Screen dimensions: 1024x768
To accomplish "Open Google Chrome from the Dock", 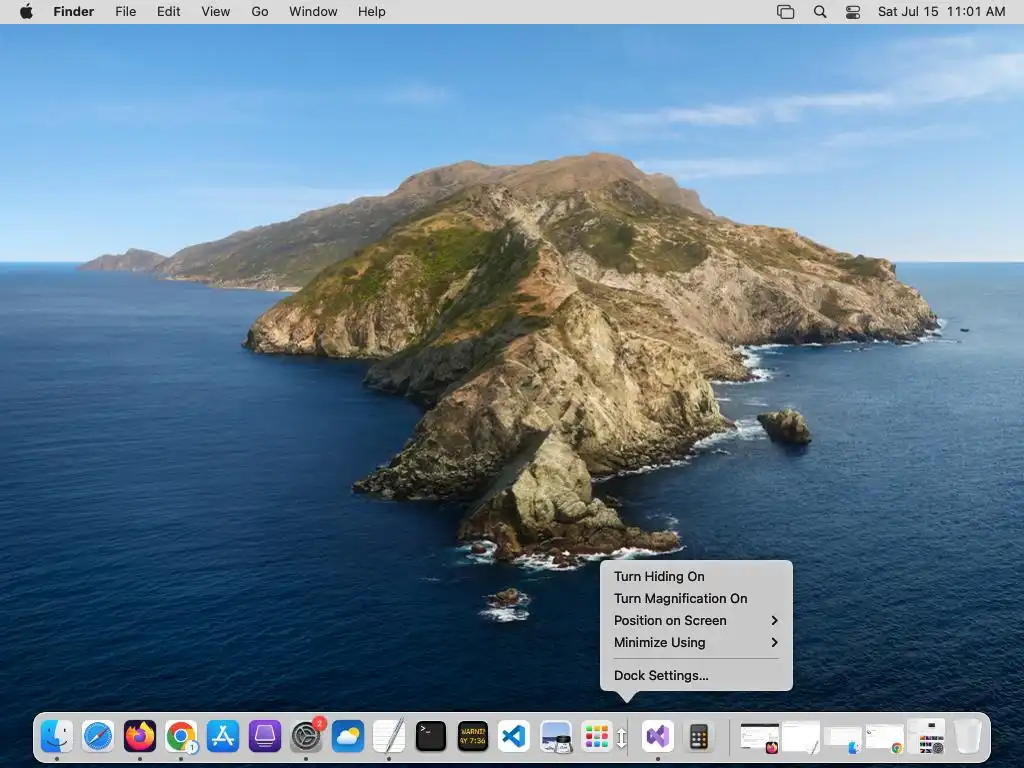I will 181,737.
